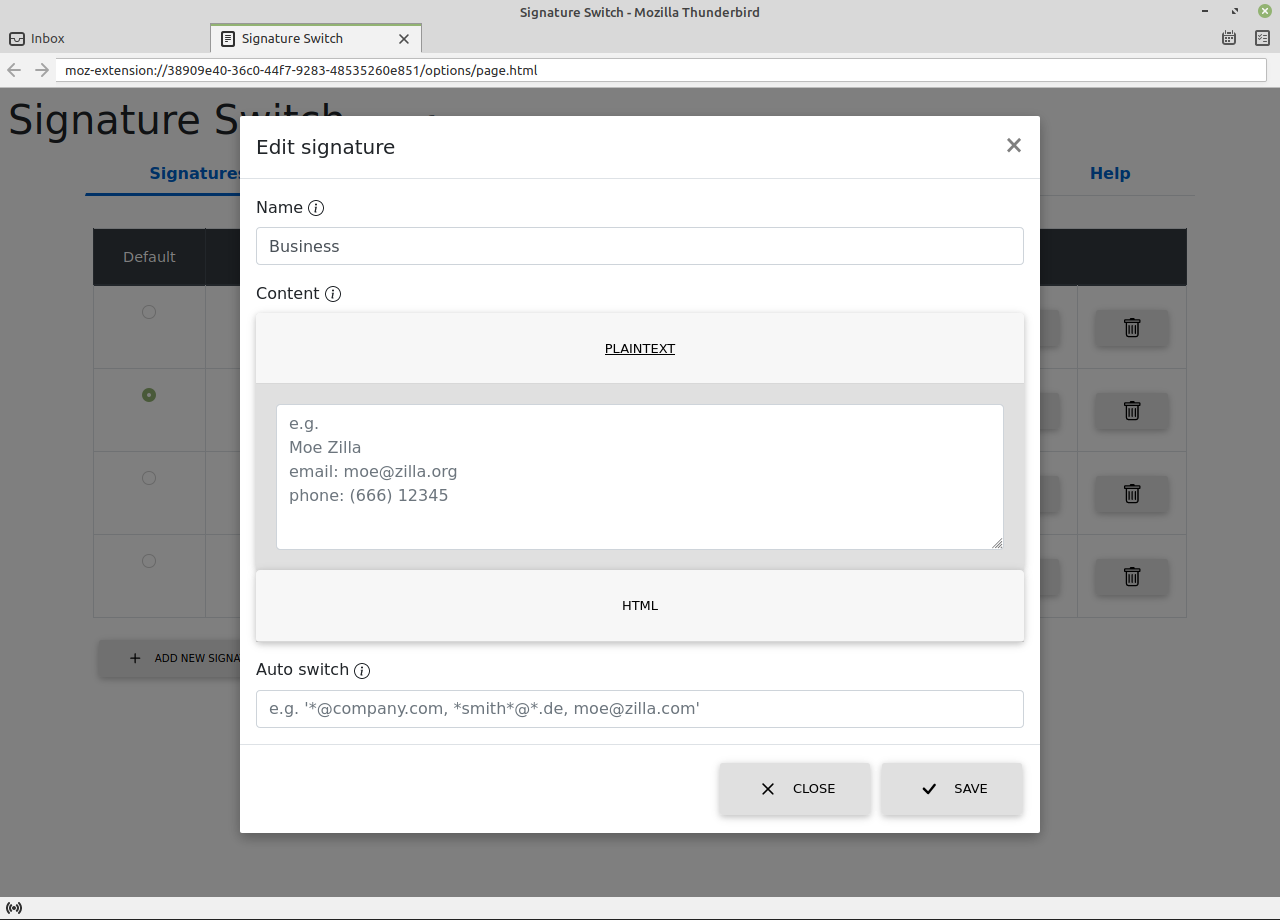Viewport: 1280px width, 920px height.
Task: Click the back navigation arrow
Action: [x=14, y=70]
